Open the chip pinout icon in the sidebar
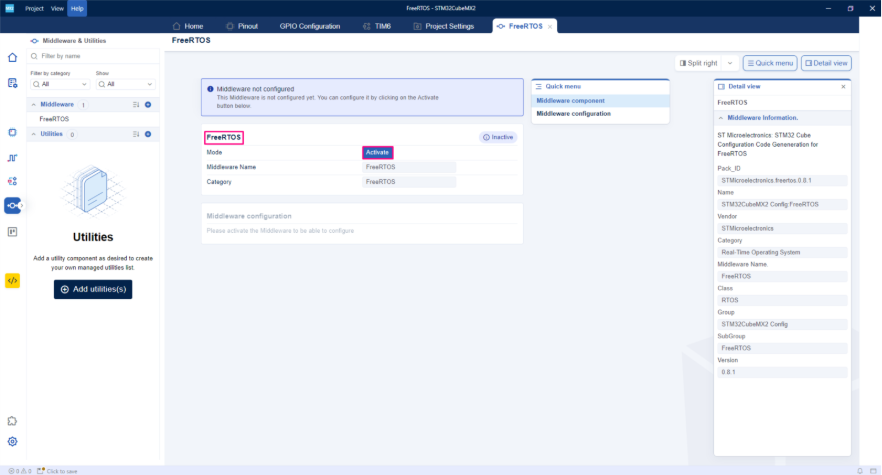Viewport: 882px width, 475px height. pos(12,132)
